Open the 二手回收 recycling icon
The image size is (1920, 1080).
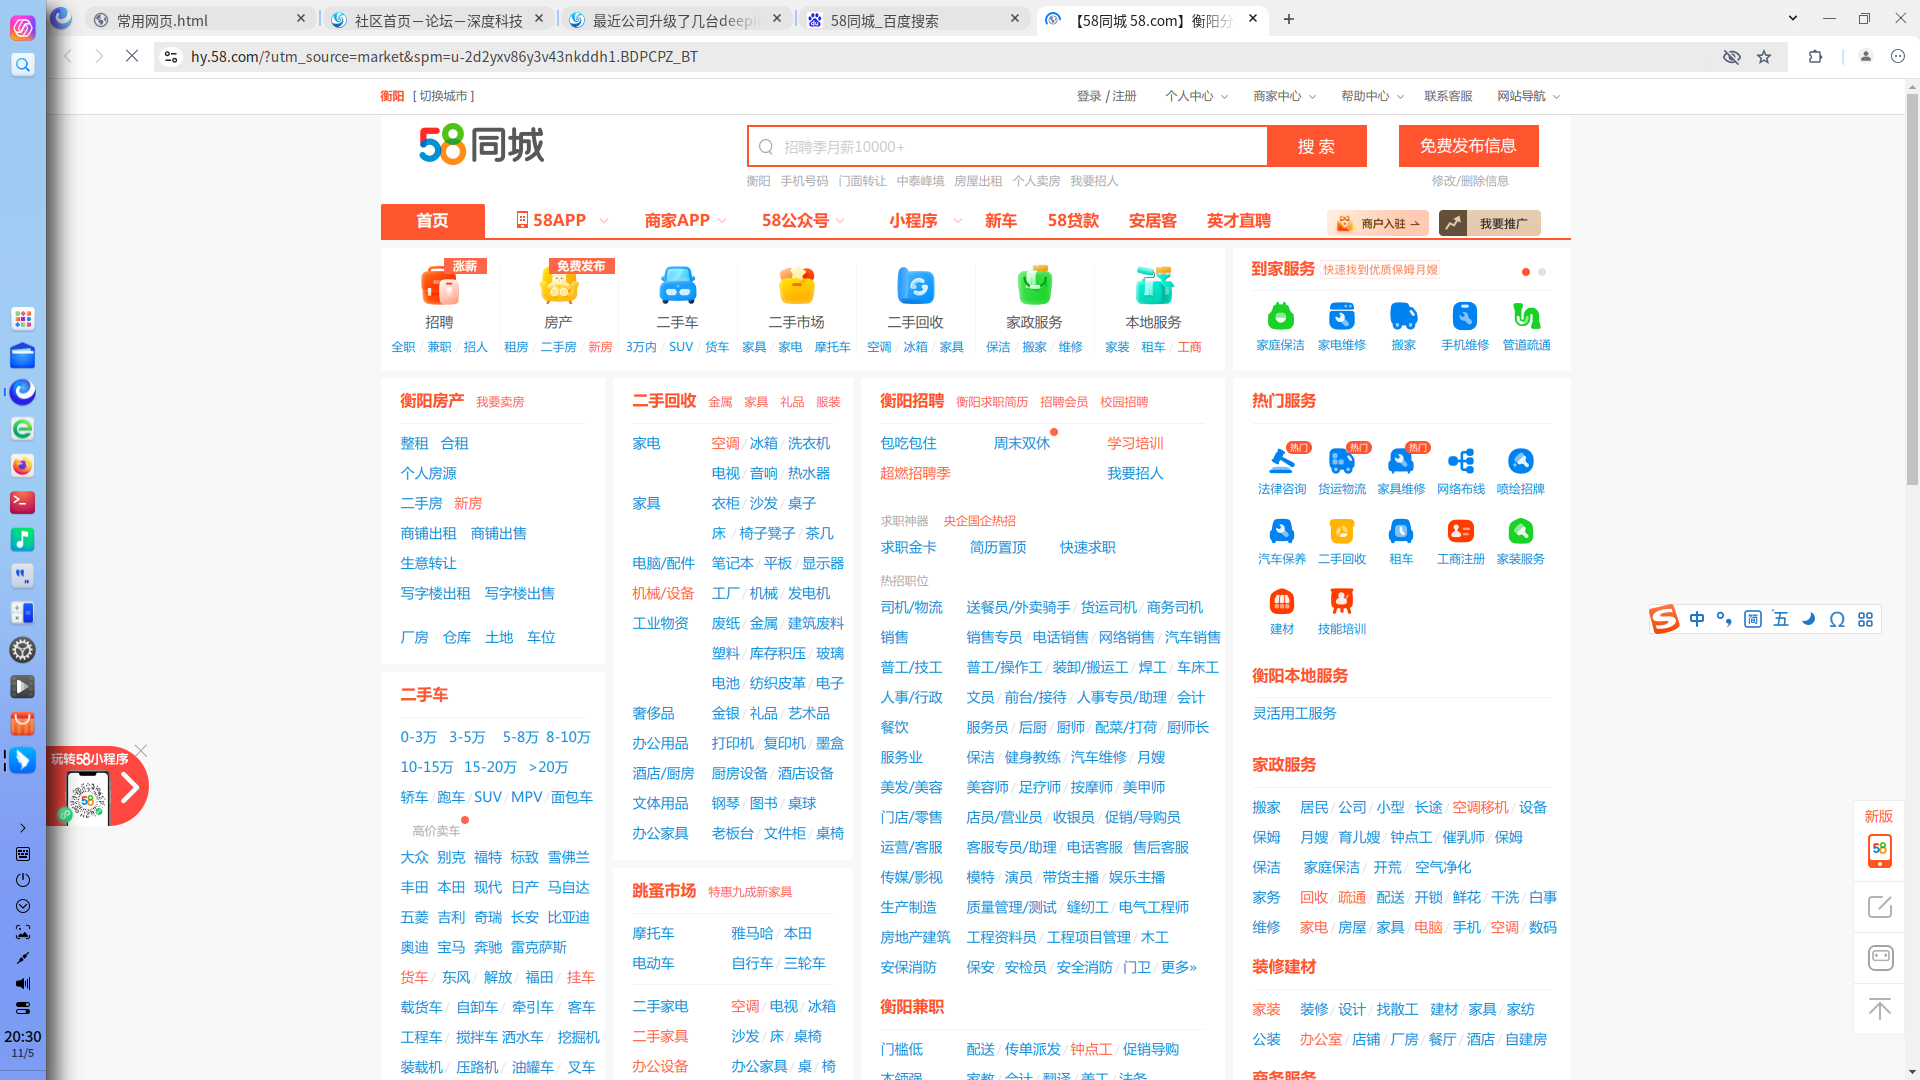[x=916, y=286]
